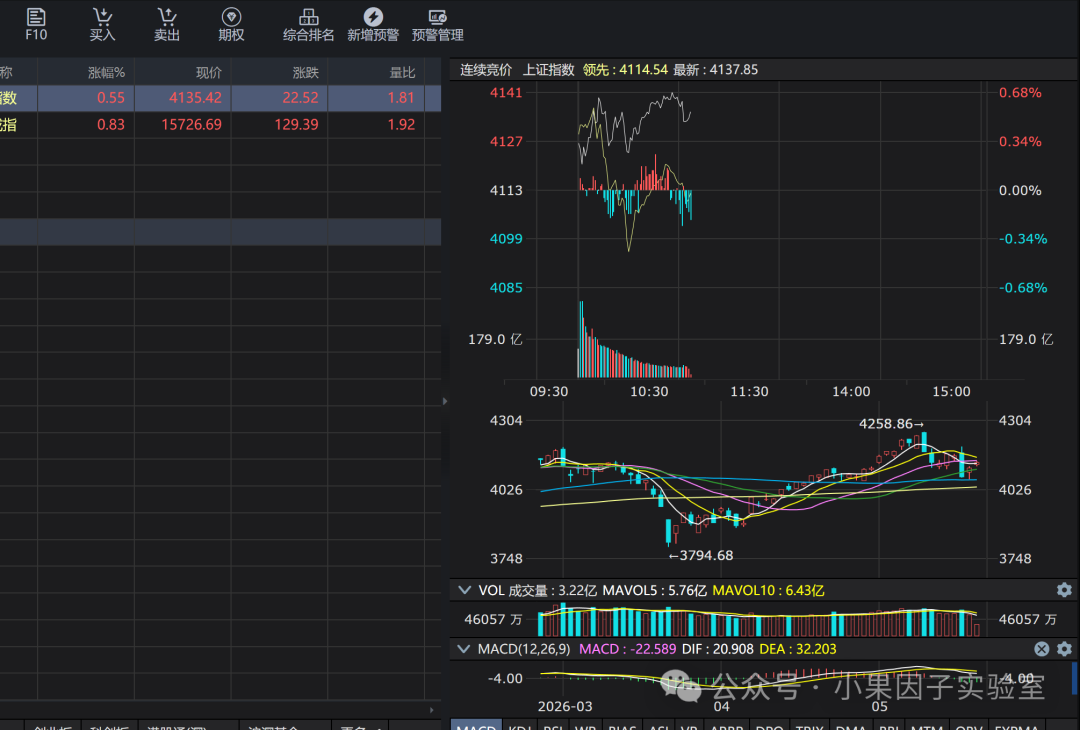This screenshot has height=730, width=1080.
Task: Click the 1.81 volume ratio cell
Action: coord(401,98)
